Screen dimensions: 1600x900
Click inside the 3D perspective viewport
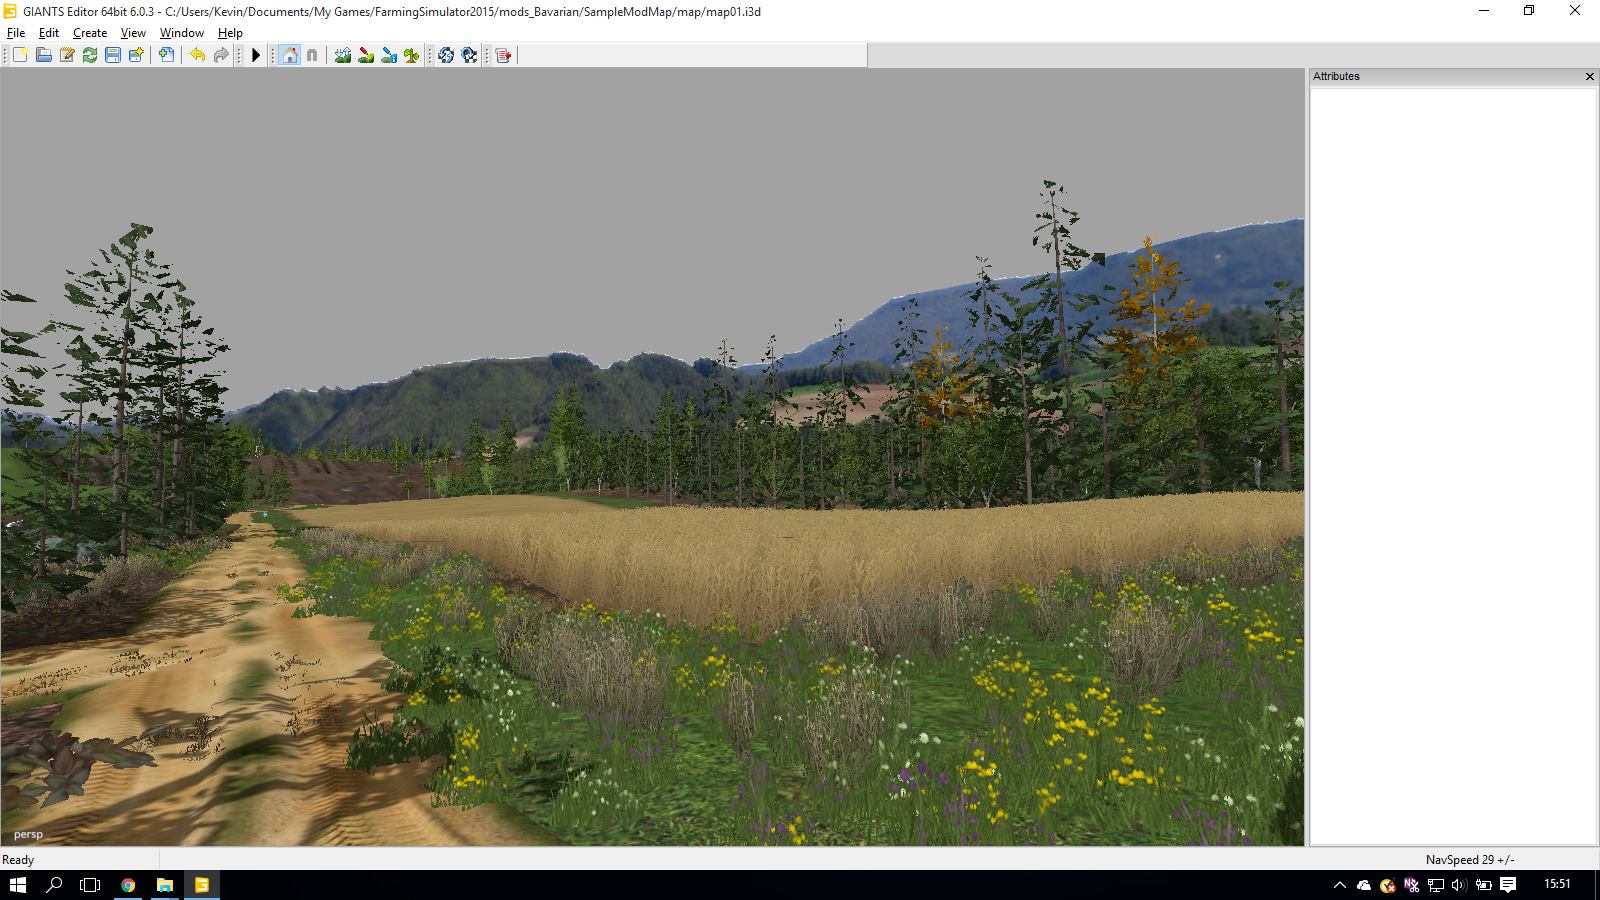652,457
